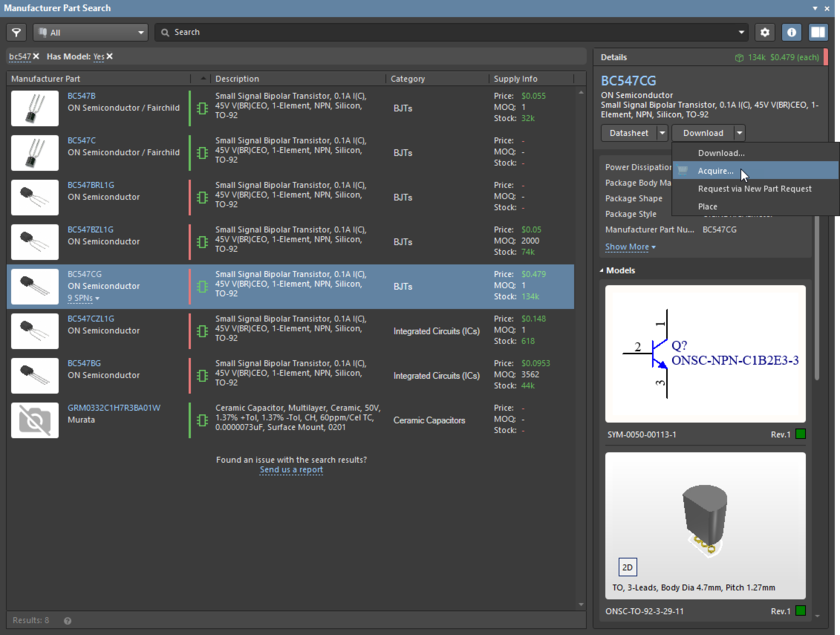
Task: Click the filter funnel icon
Action: coord(16,32)
